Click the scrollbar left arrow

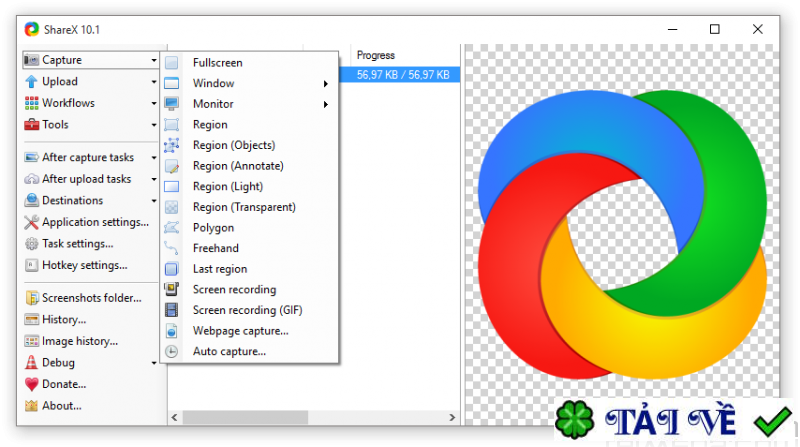click(x=174, y=417)
